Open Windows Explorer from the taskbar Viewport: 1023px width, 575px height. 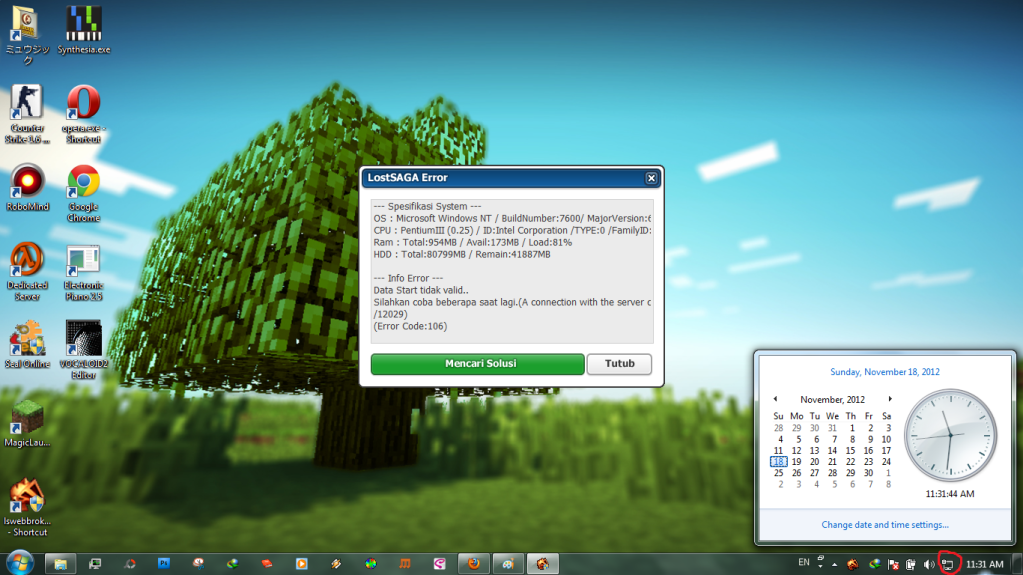coord(60,563)
